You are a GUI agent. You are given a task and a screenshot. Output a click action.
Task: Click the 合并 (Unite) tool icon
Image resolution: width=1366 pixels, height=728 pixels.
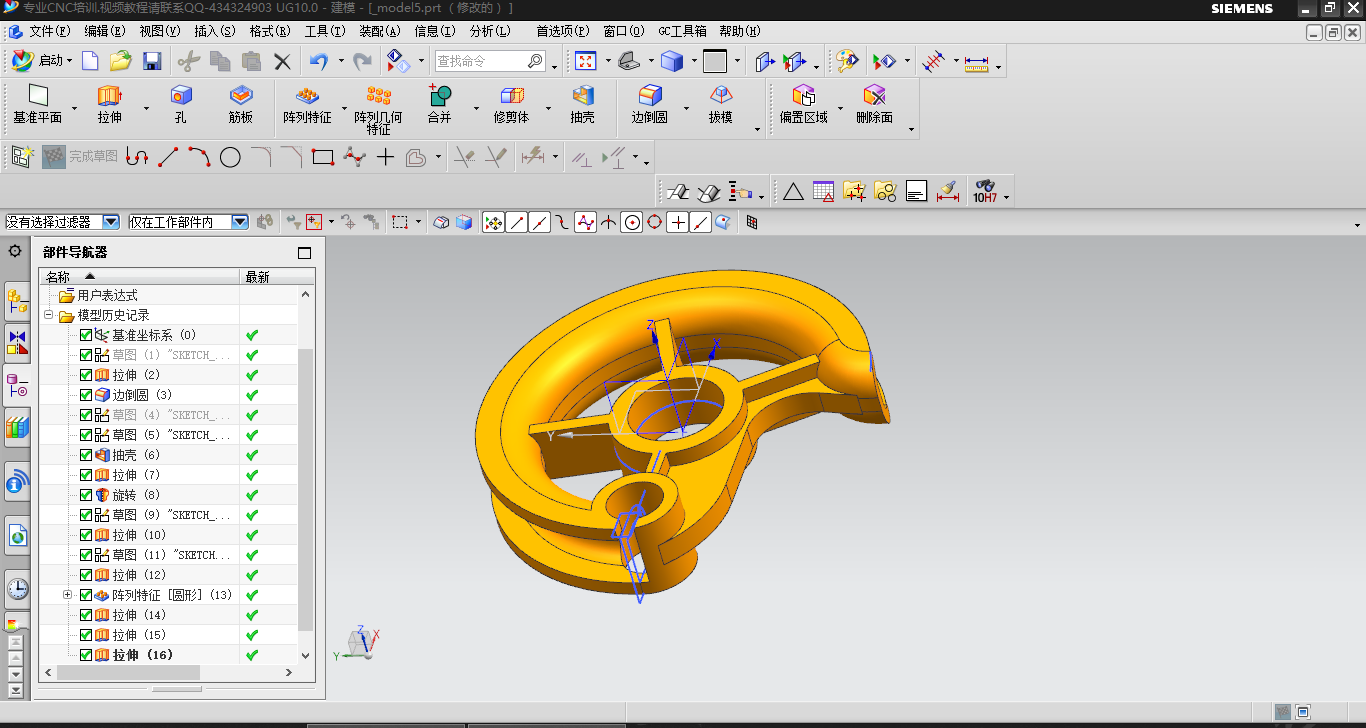pos(439,97)
